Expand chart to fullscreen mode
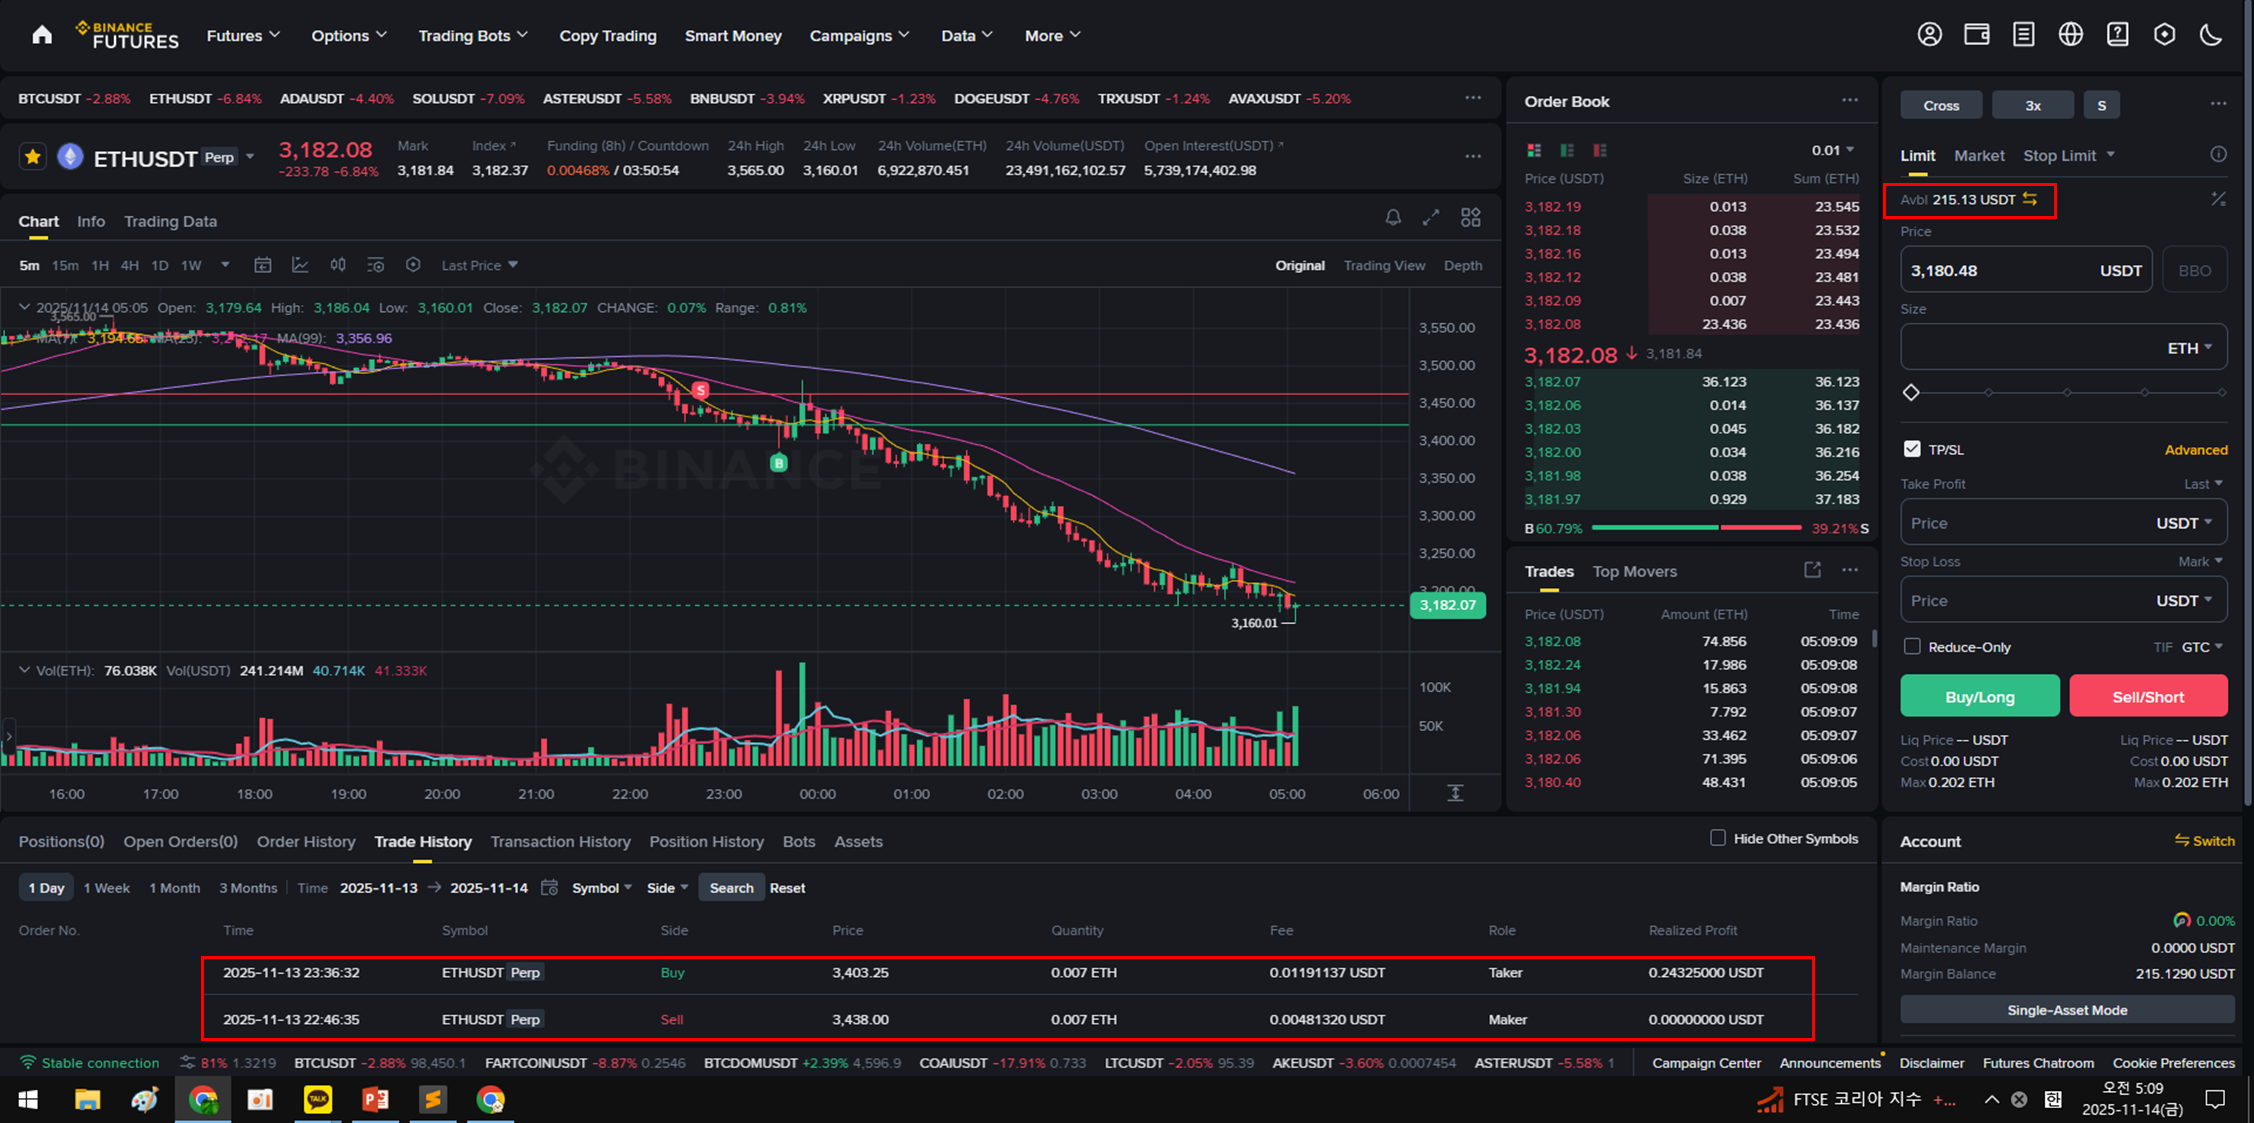 click(x=1431, y=217)
